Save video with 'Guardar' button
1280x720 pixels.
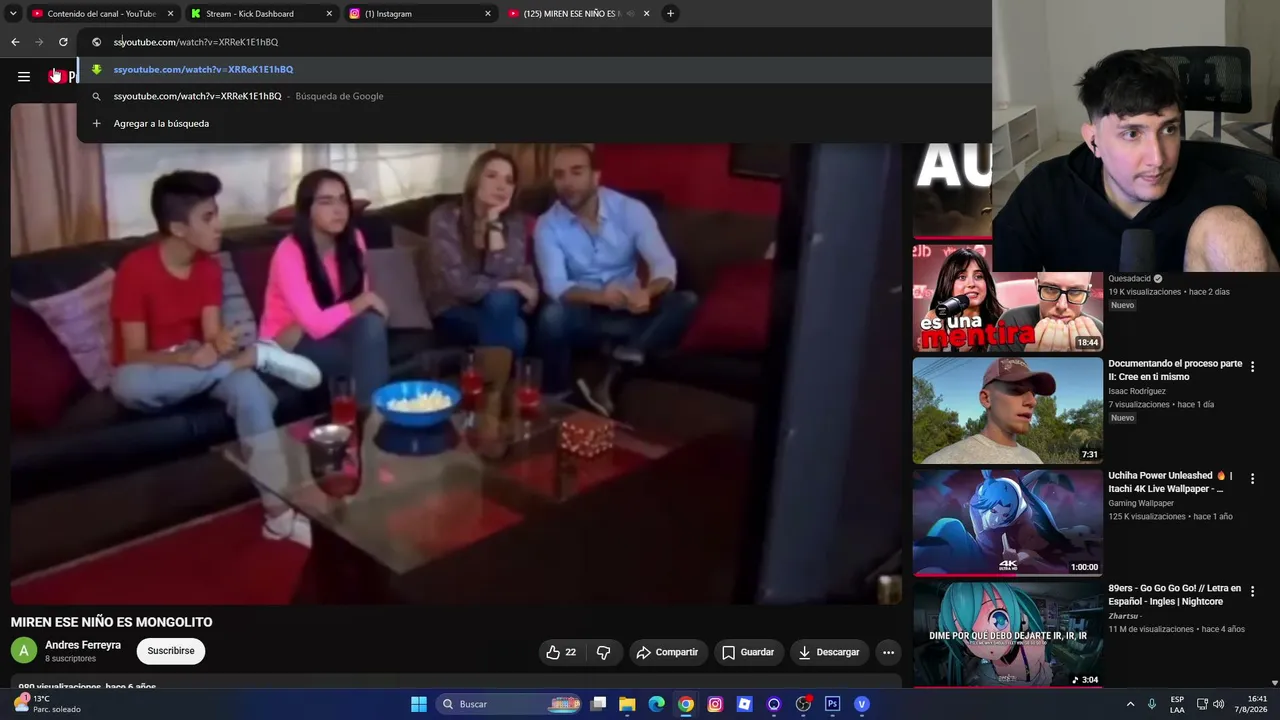748,652
